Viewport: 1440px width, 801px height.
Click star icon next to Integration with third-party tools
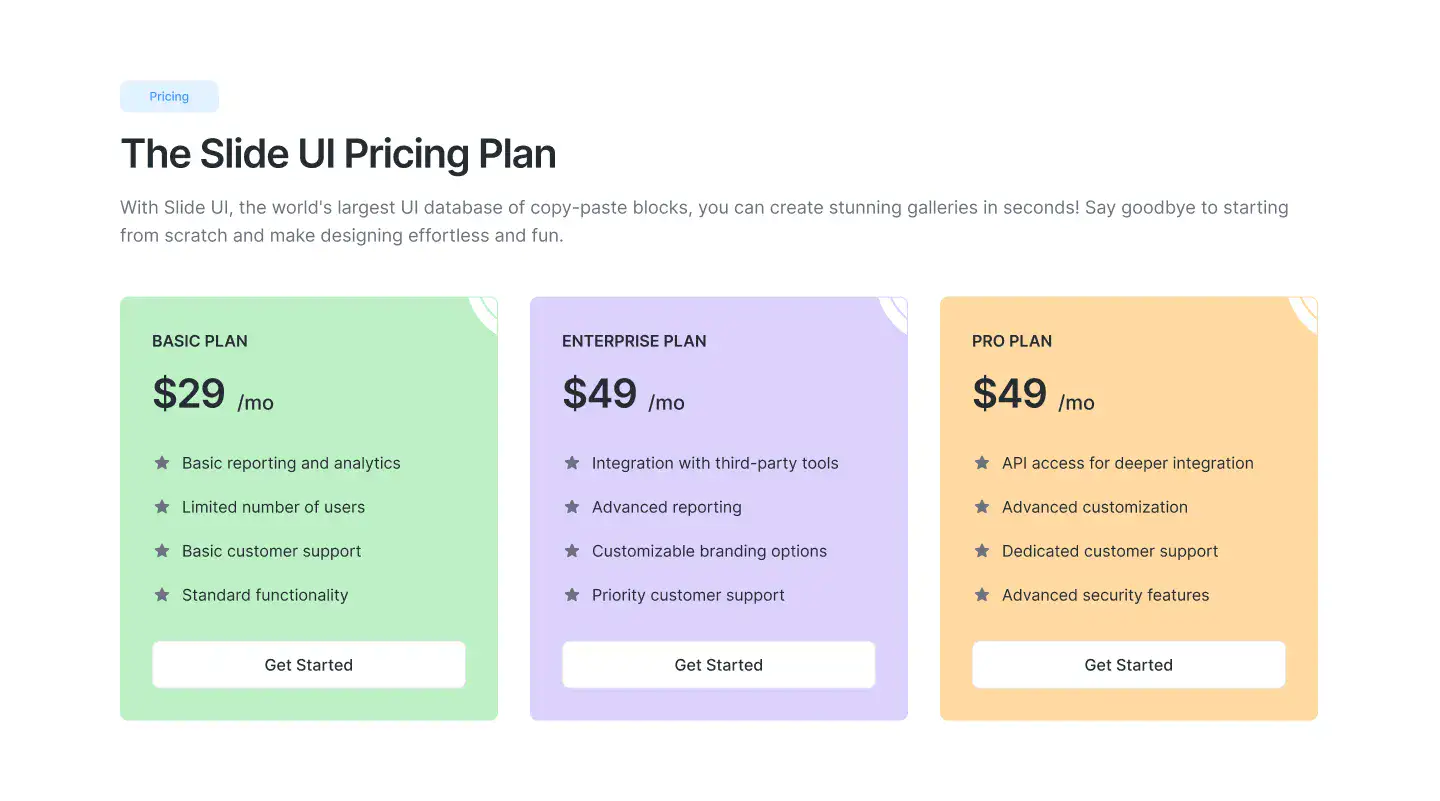click(572, 463)
